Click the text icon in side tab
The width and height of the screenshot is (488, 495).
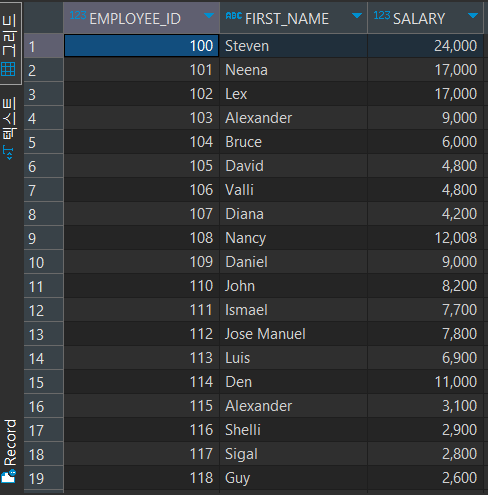point(8,153)
